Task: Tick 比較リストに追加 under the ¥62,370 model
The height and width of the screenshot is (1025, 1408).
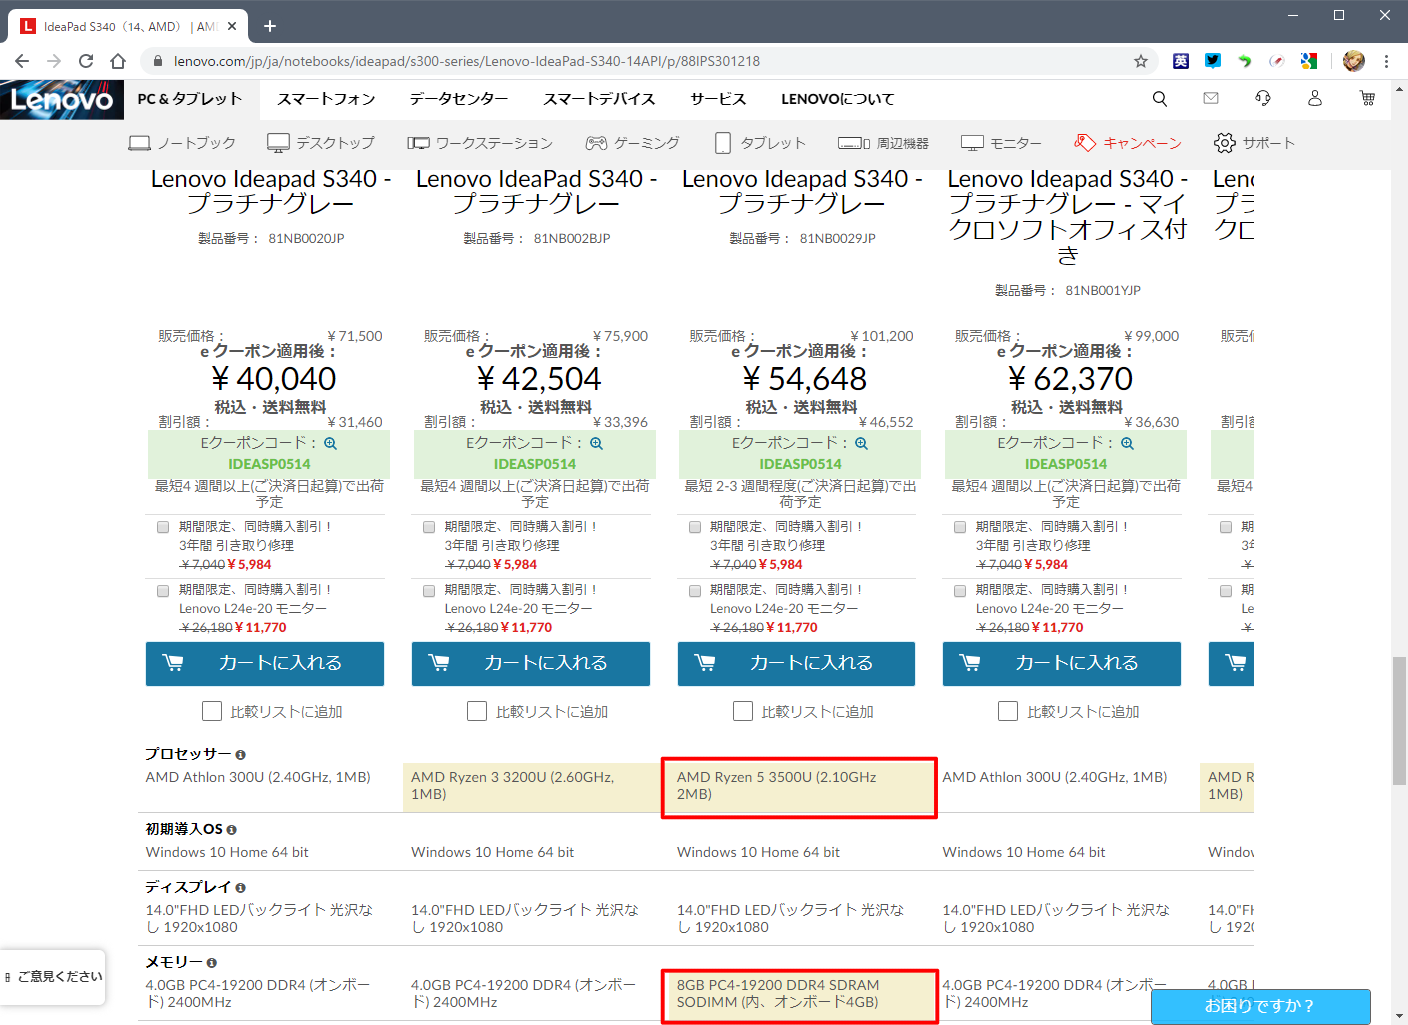Action: click(1008, 711)
